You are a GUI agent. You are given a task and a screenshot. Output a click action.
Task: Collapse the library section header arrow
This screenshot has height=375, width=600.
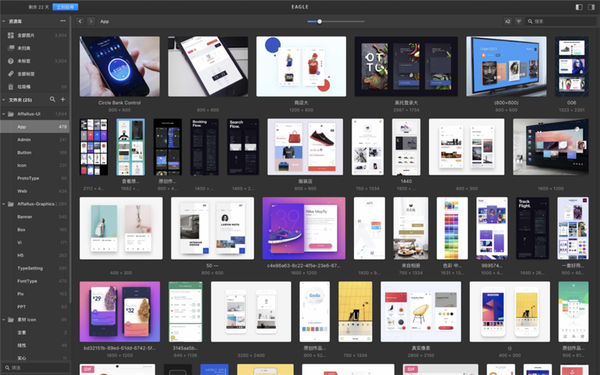[4, 21]
